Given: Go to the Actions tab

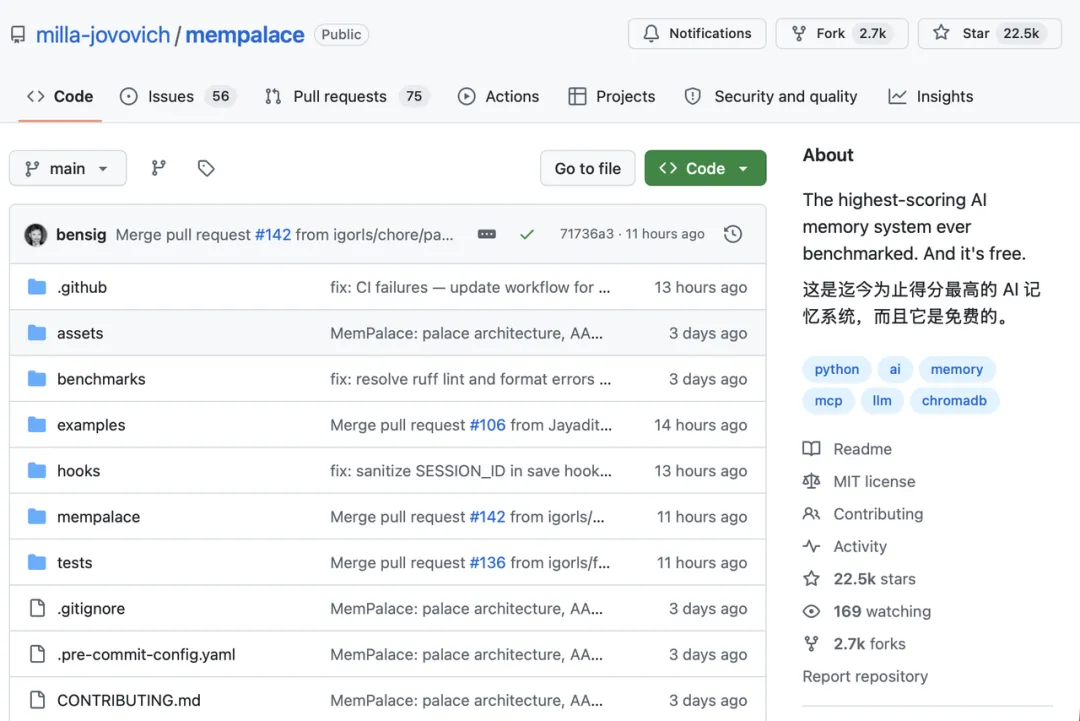Looking at the screenshot, I should (x=498, y=96).
